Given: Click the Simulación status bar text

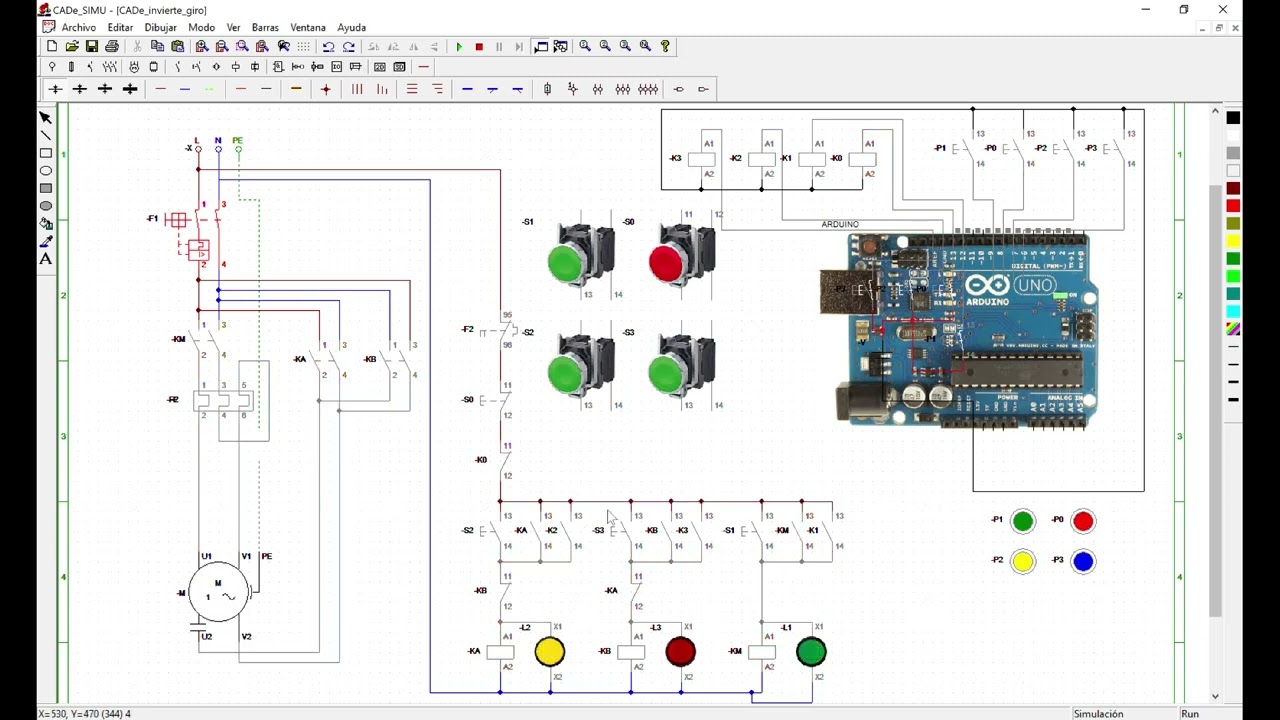Looking at the screenshot, I should 1098,714.
